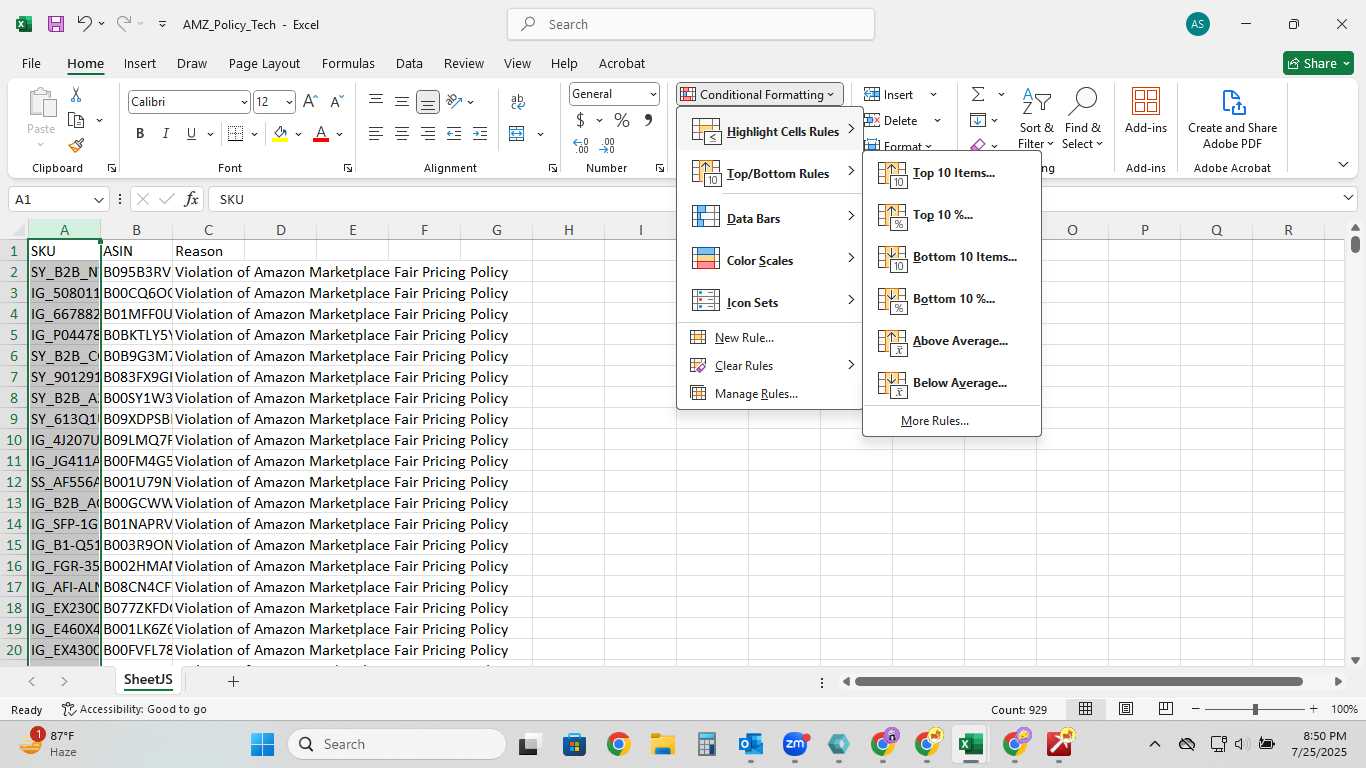Viewport: 1366px width, 768px height.
Task: Toggle Align Left button
Action: (x=376, y=134)
